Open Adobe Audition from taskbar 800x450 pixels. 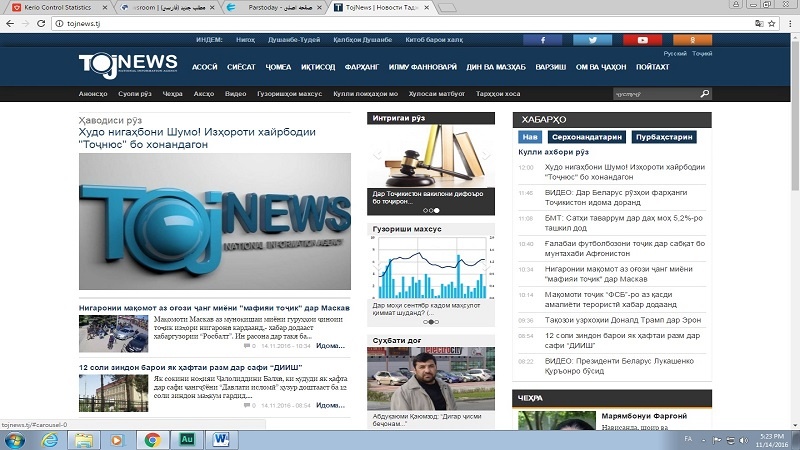click(187, 439)
